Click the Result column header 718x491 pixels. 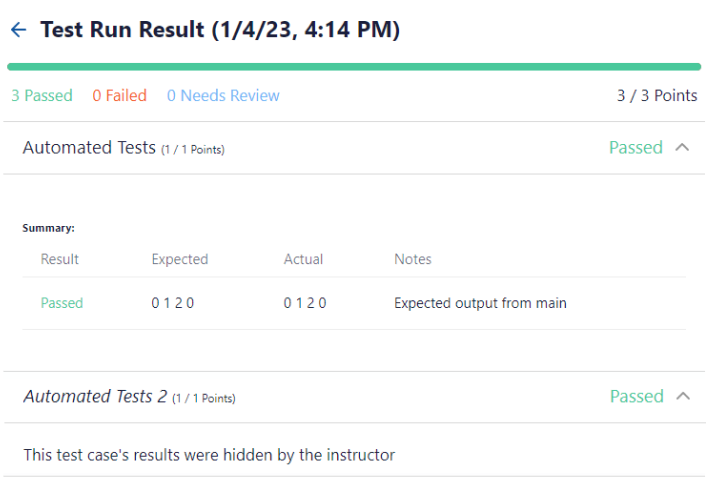coord(60,259)
